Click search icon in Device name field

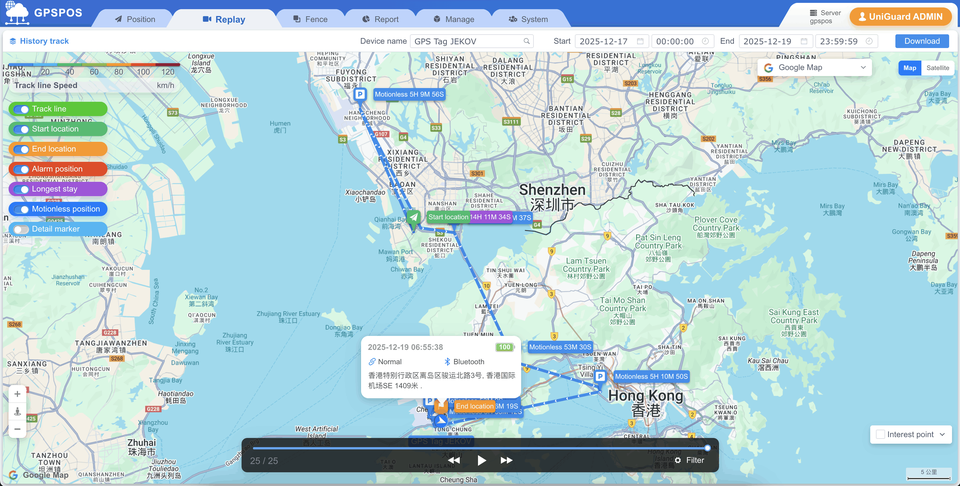pyautogui.click(x=526, y=41)
